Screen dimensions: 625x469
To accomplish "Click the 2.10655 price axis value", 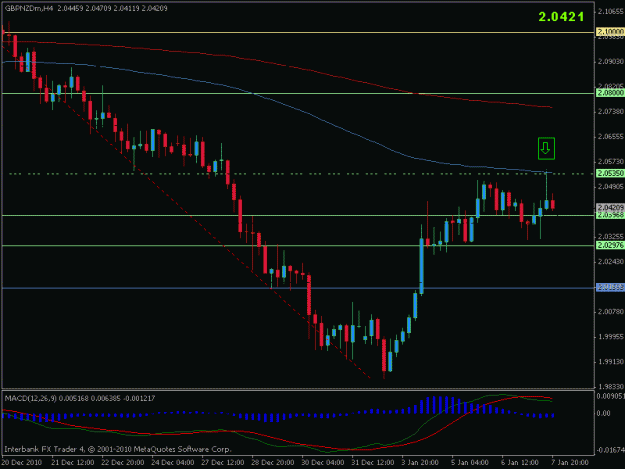I will [x=610, y=12].
